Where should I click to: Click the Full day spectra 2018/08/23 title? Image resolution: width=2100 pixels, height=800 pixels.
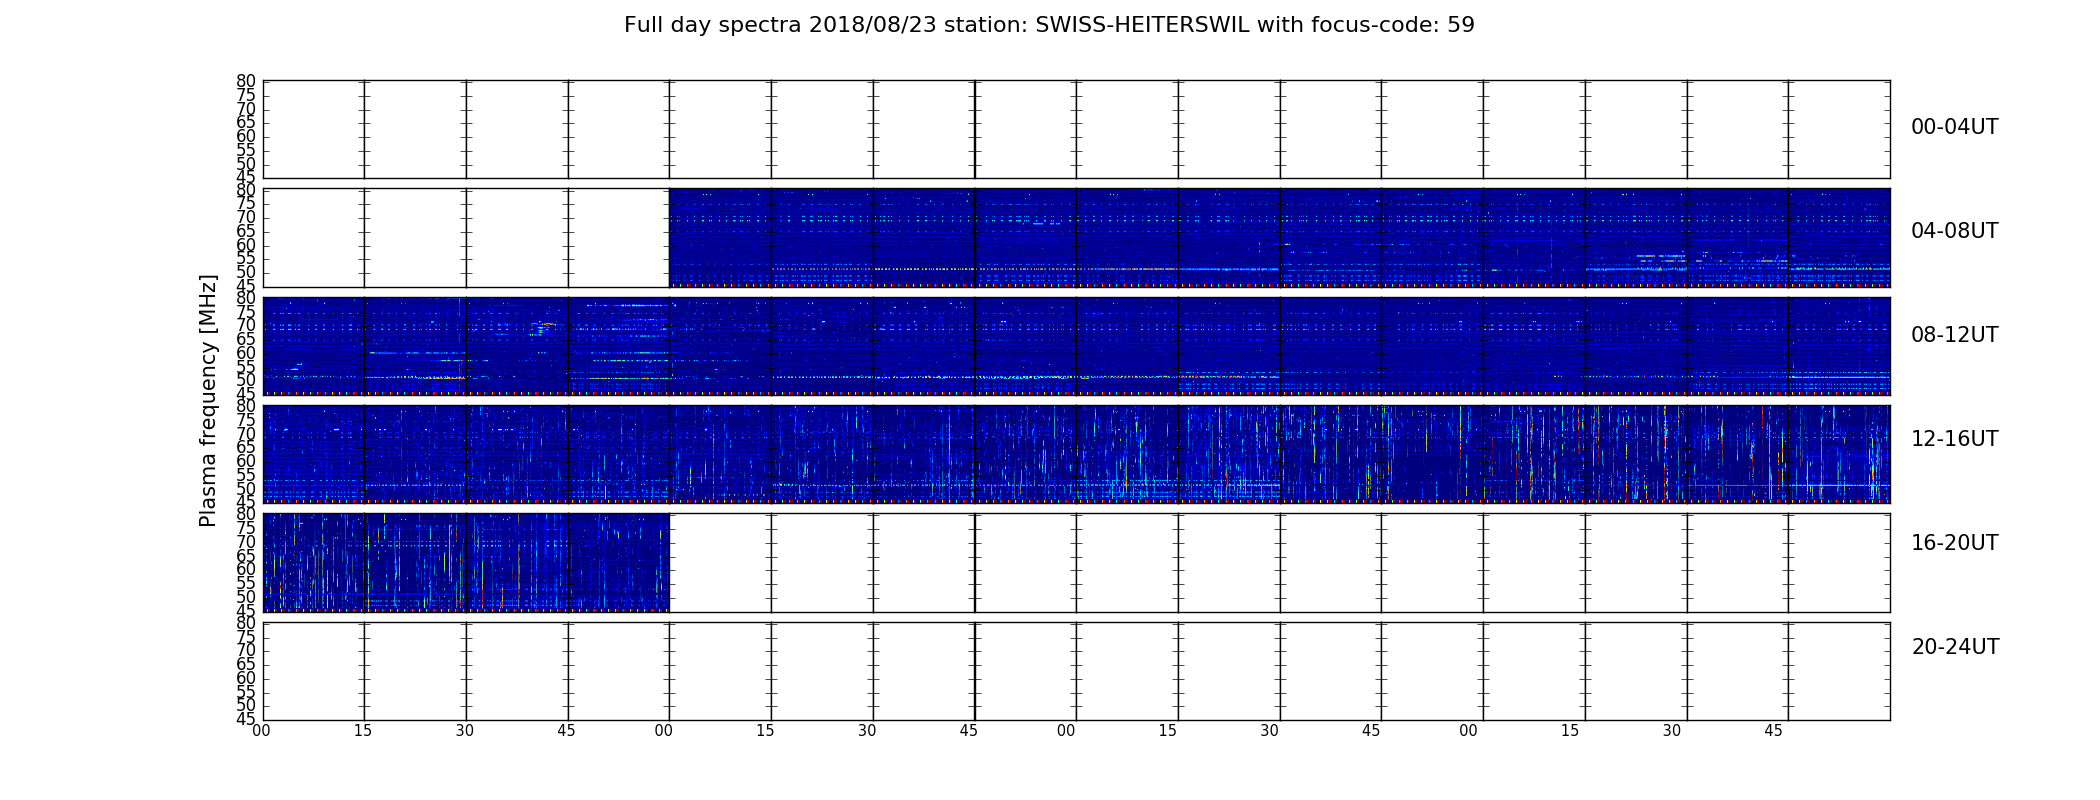tap(1049, 25)
